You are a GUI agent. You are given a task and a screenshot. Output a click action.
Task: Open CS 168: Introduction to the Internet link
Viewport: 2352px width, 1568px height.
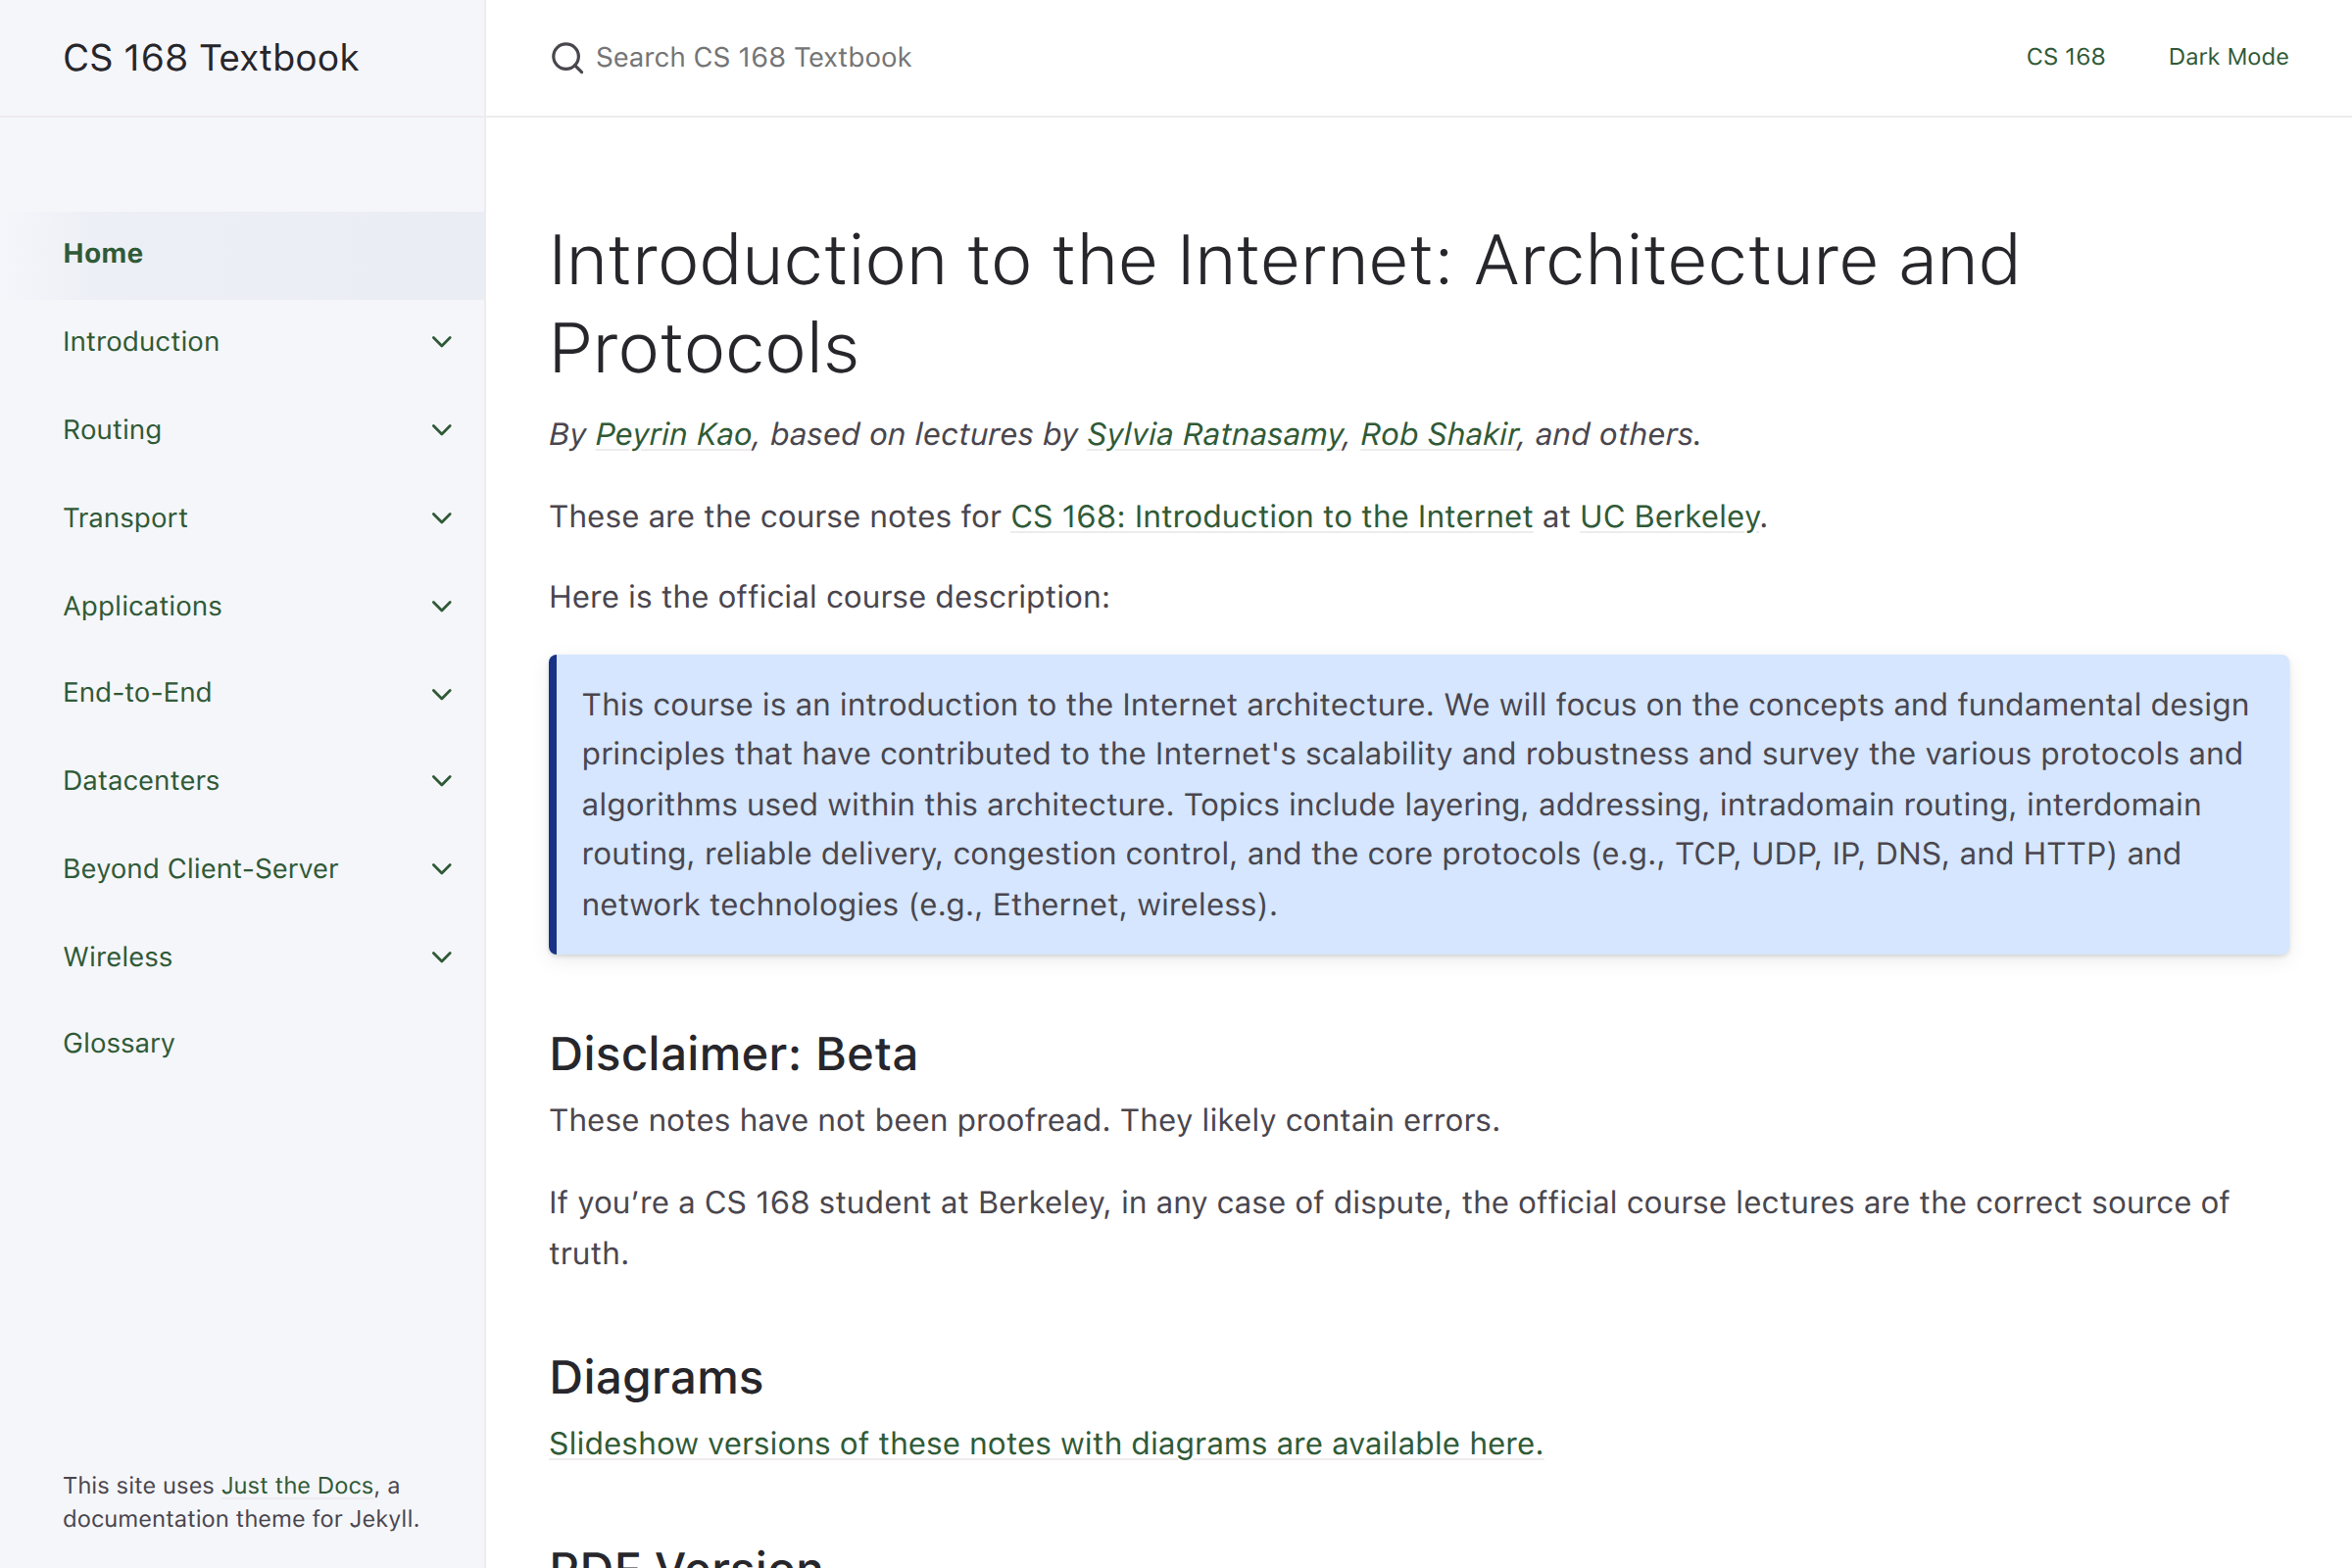pyautogui.click(x=1271, y=517)
